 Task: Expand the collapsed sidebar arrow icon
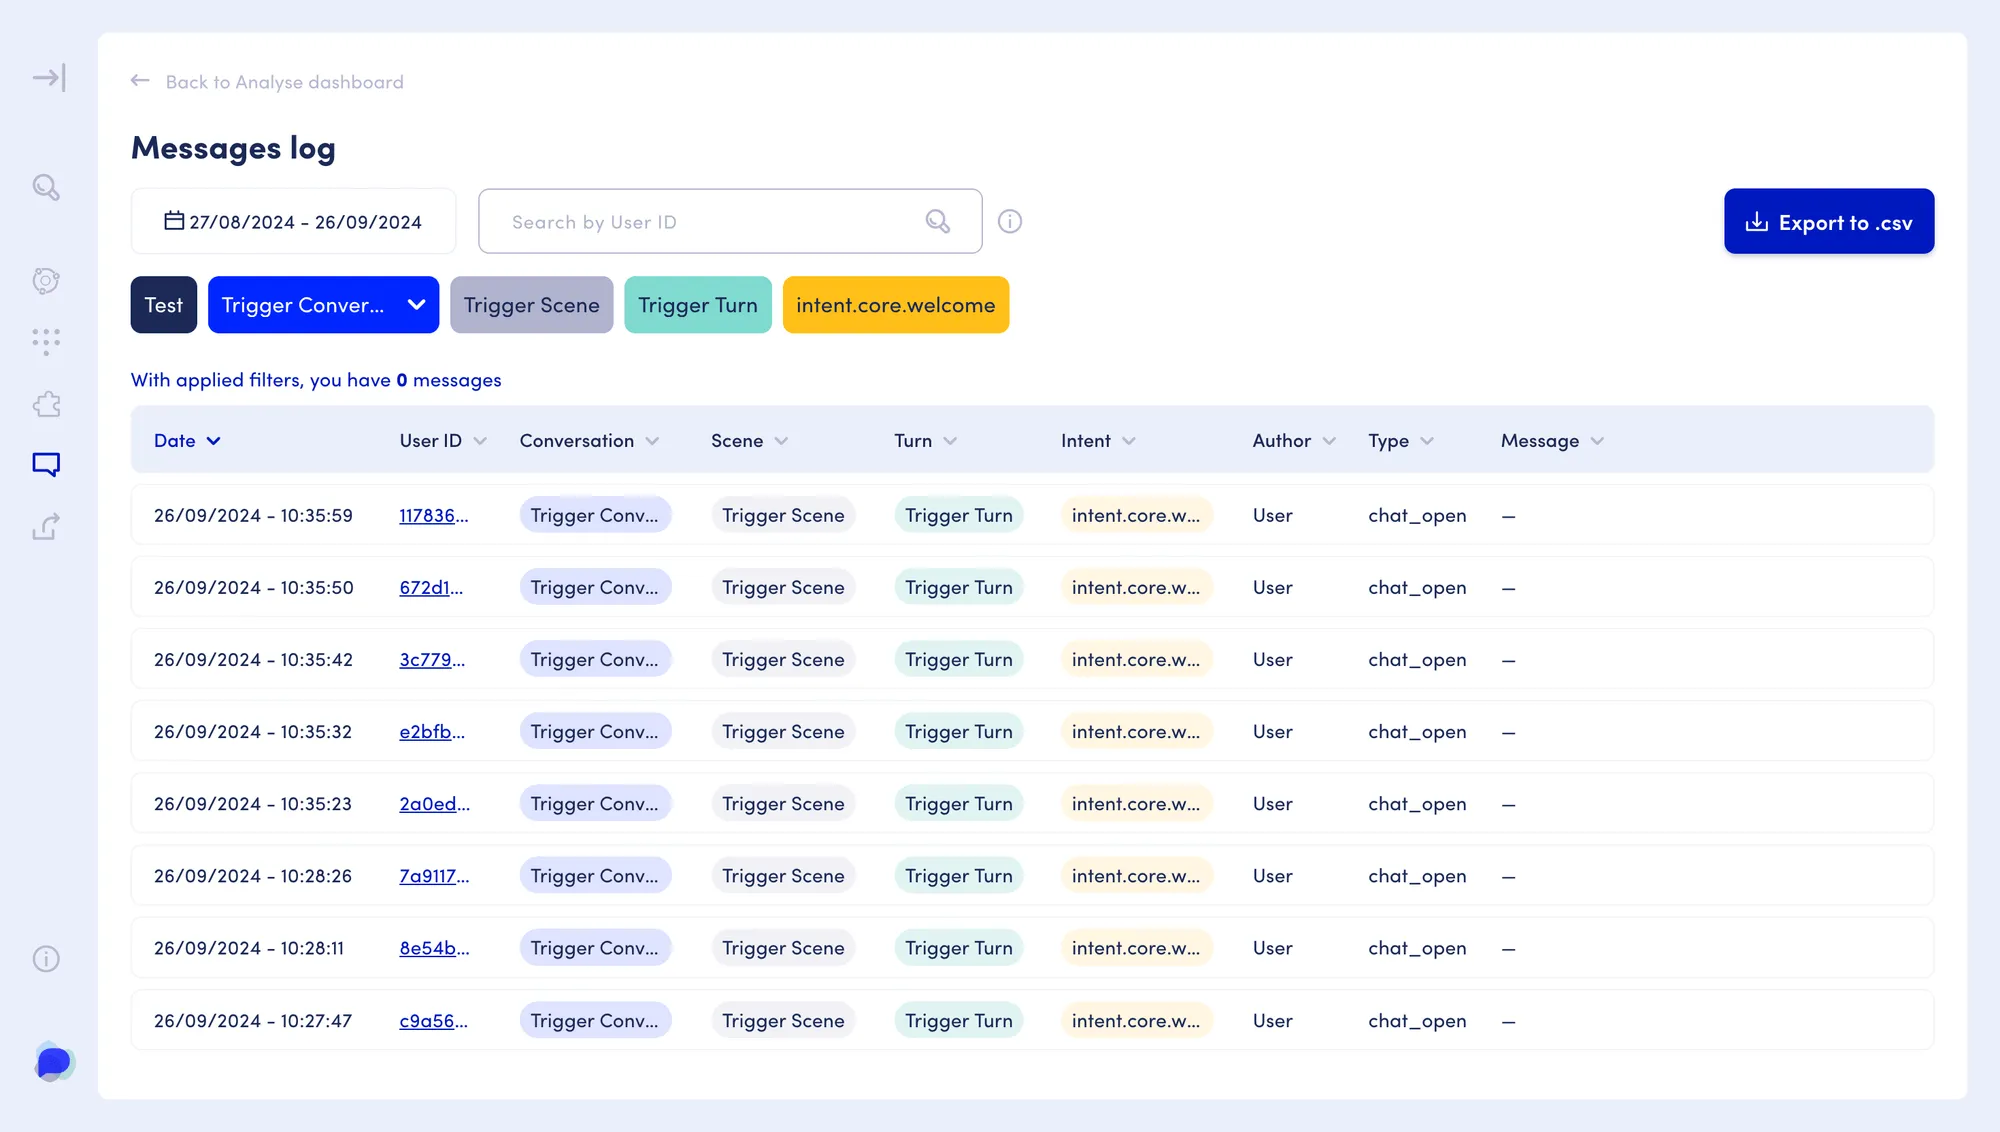(48, 78)
